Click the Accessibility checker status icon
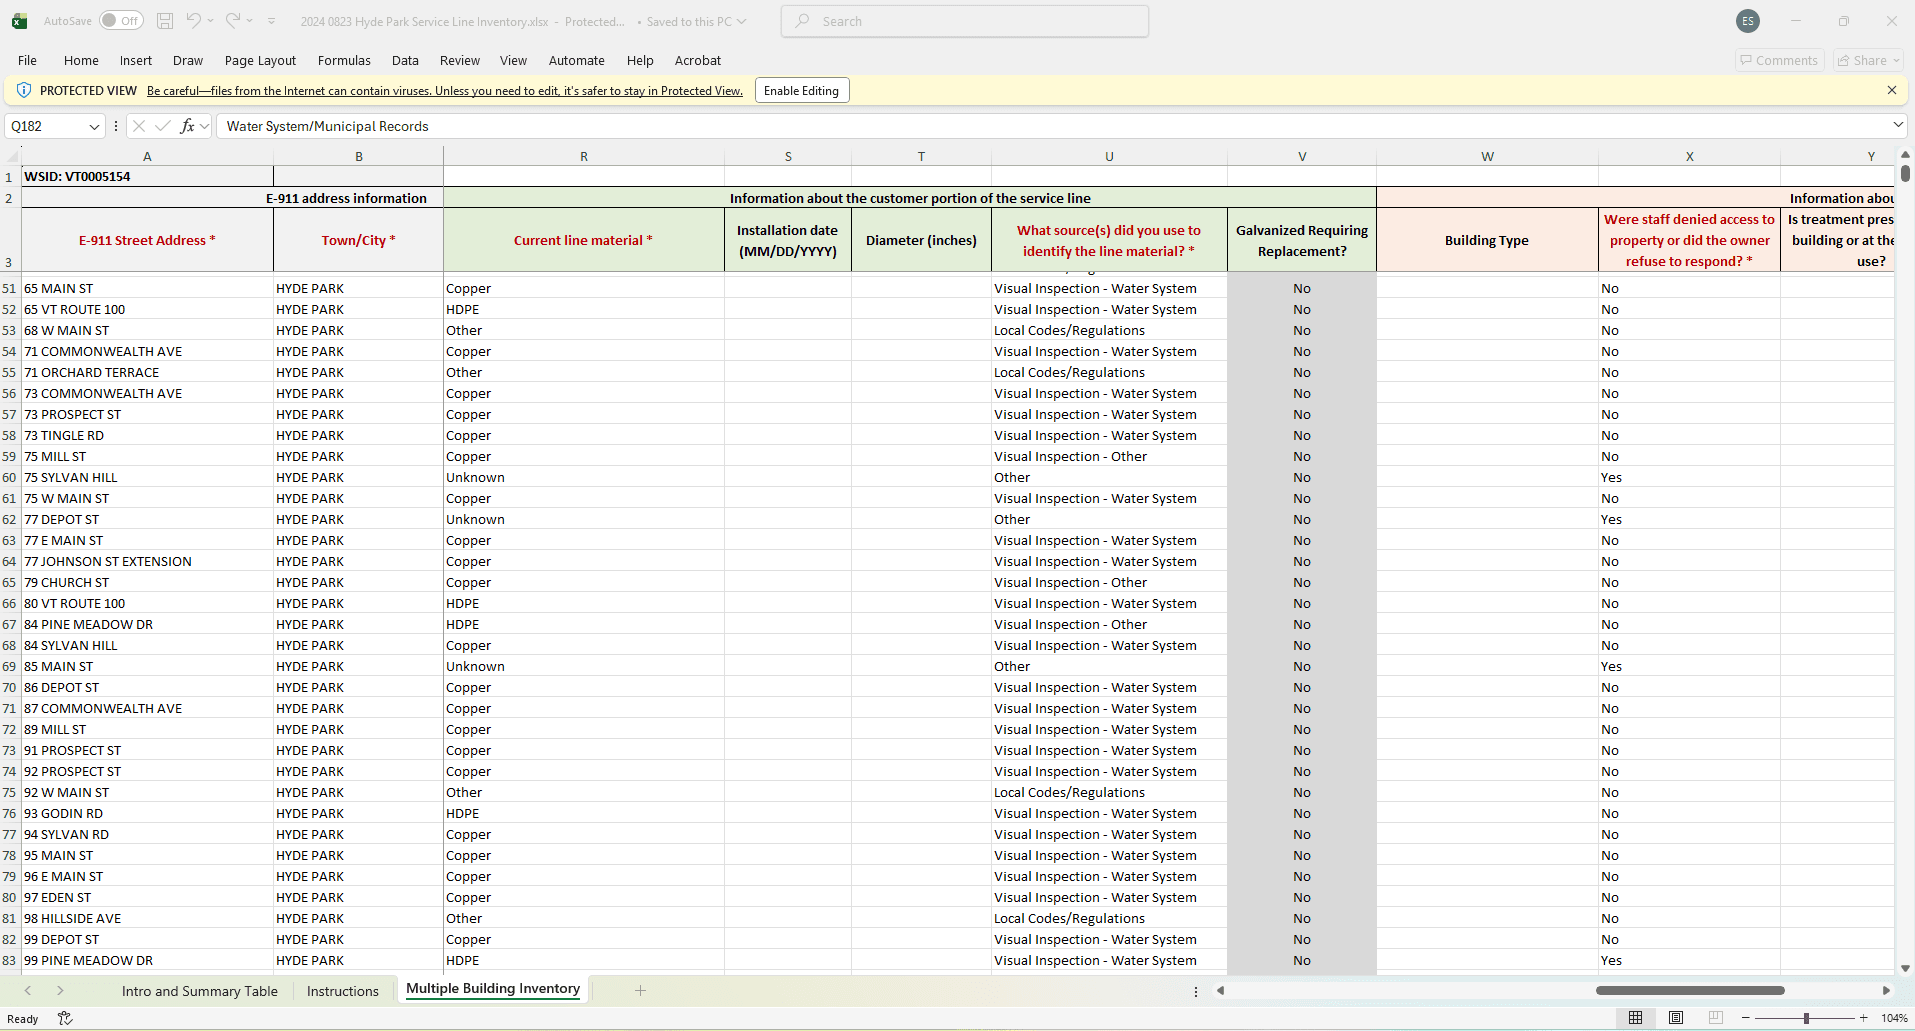This screenshot has height=1031, width=1915. pyautogui.click(x=65, y=1018)
